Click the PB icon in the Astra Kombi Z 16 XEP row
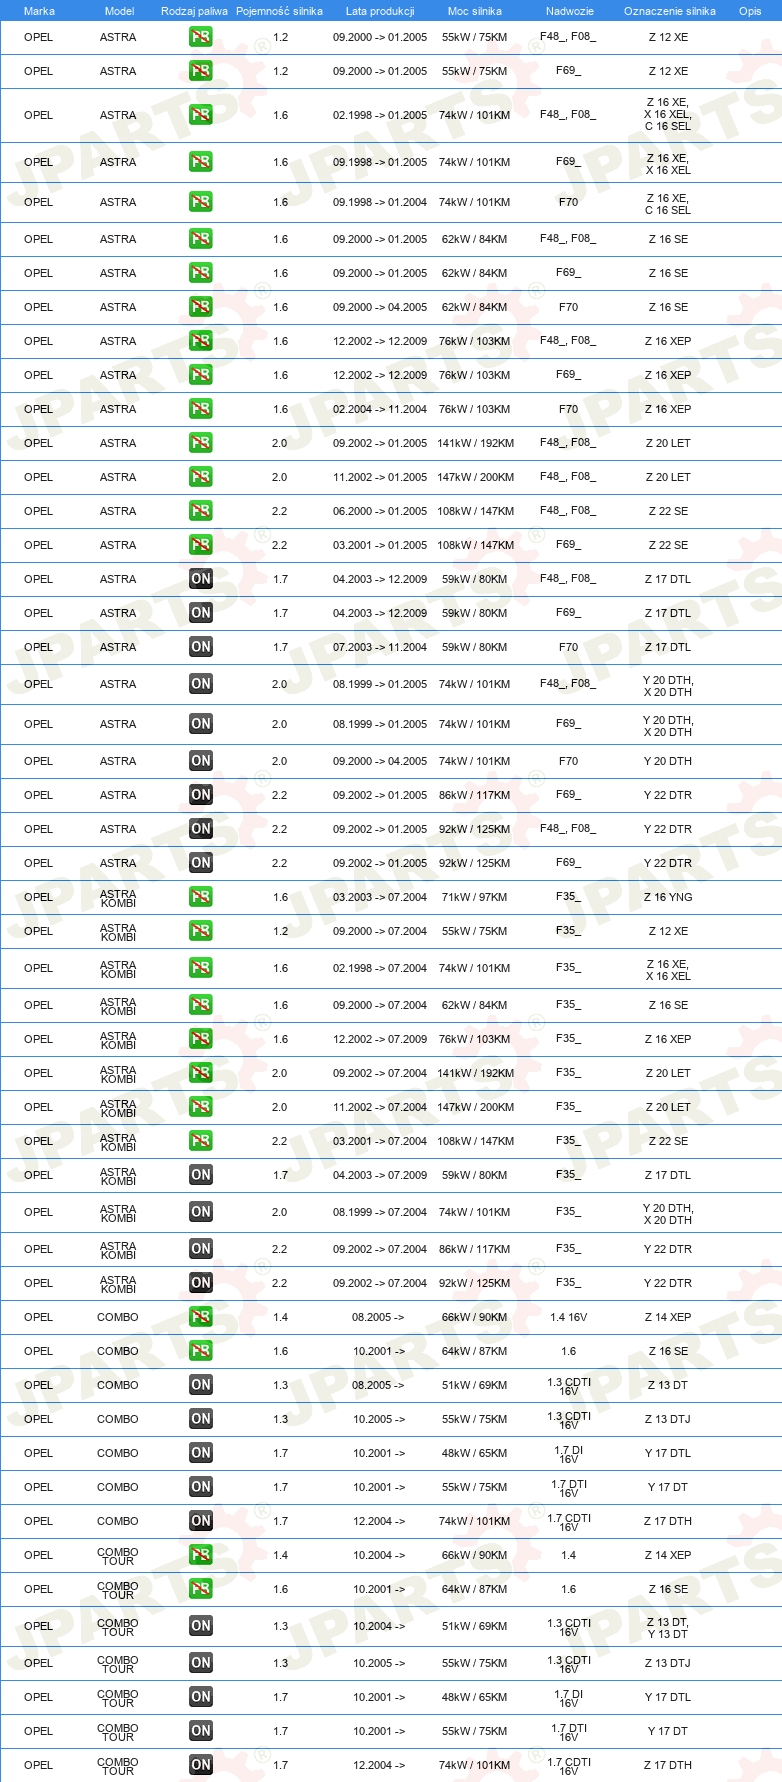Image resolution: width=782 pixels, height=1782 pixels. 201,1039
